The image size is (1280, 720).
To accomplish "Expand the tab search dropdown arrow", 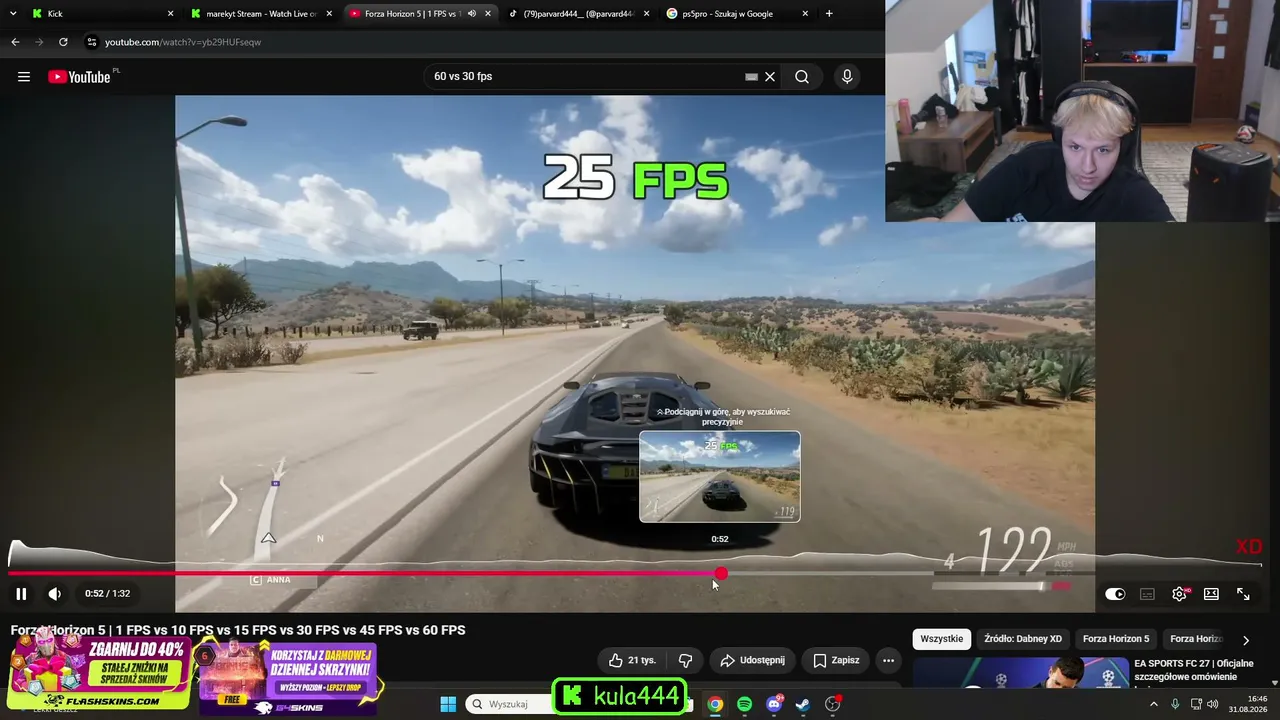I will coord(13,14).
